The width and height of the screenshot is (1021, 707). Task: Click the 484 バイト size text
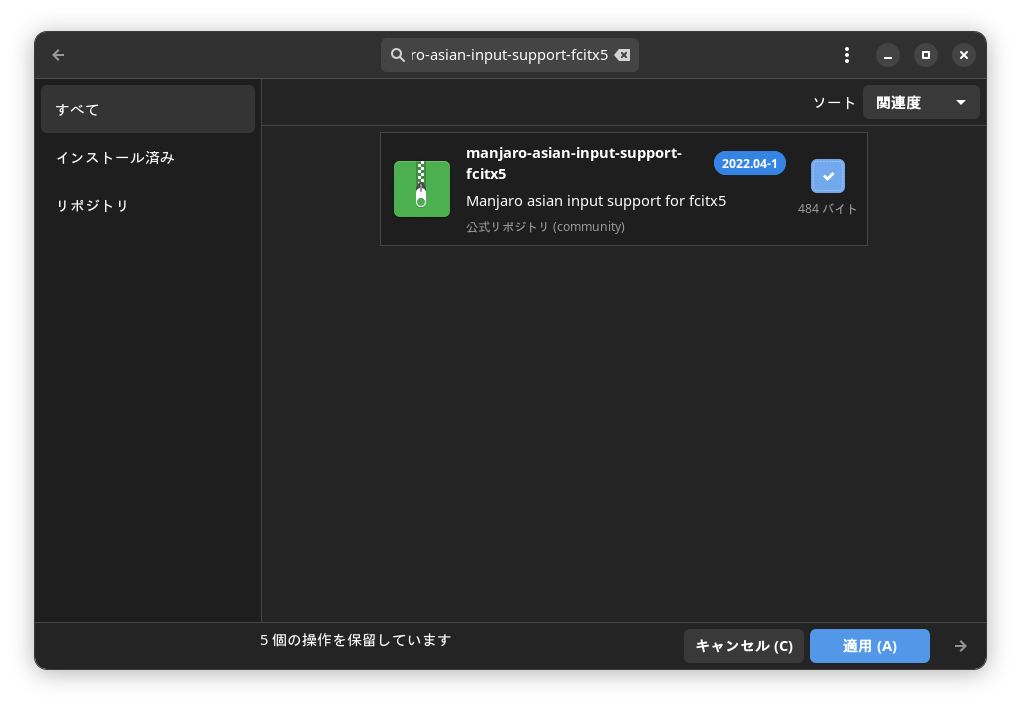click(x=827, y=209)
